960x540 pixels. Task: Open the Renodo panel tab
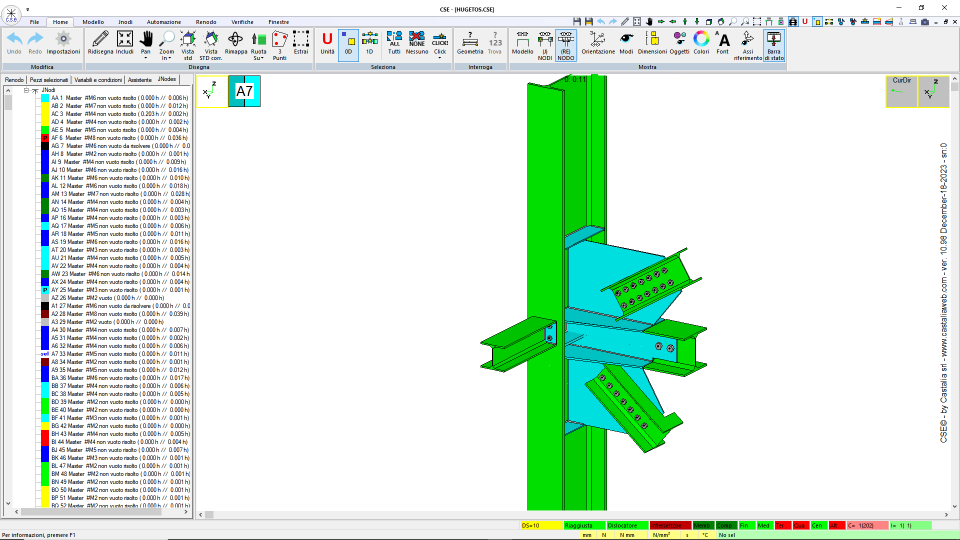14,80
